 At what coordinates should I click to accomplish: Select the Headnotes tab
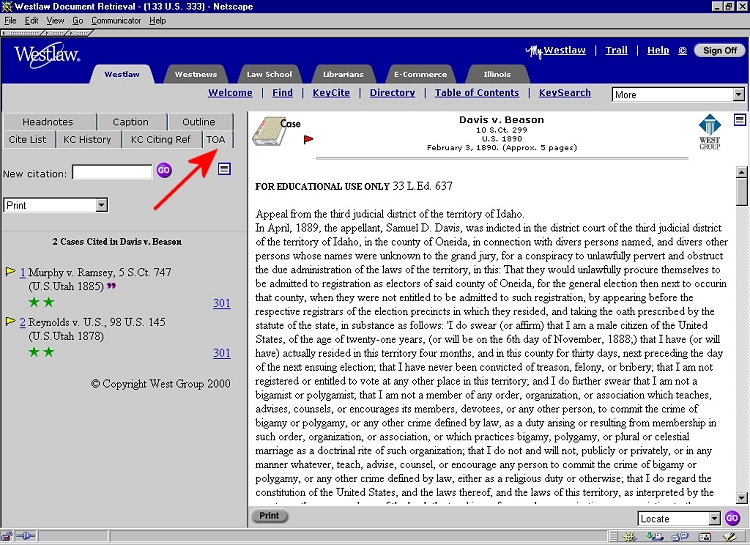click(x=48, y=122)
